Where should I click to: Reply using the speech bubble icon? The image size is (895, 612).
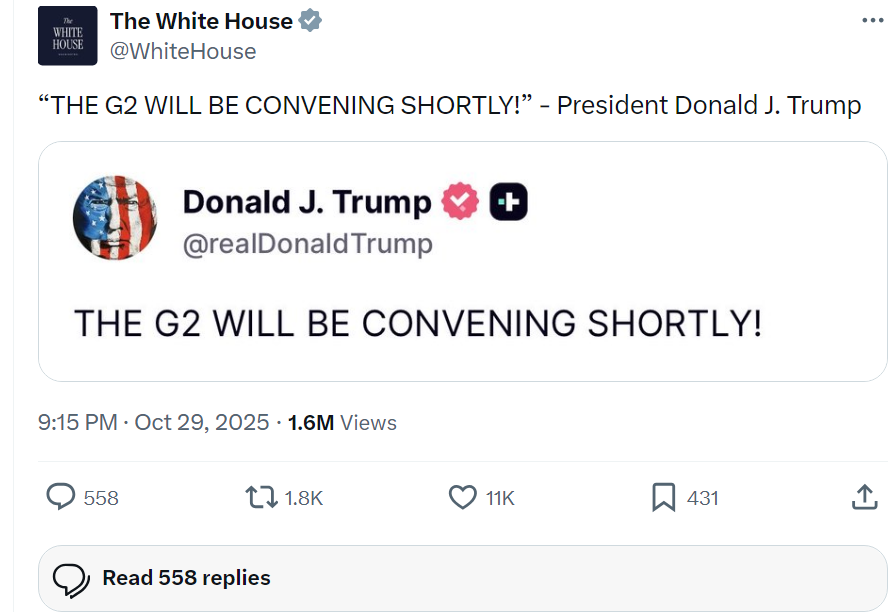(62, 497)
